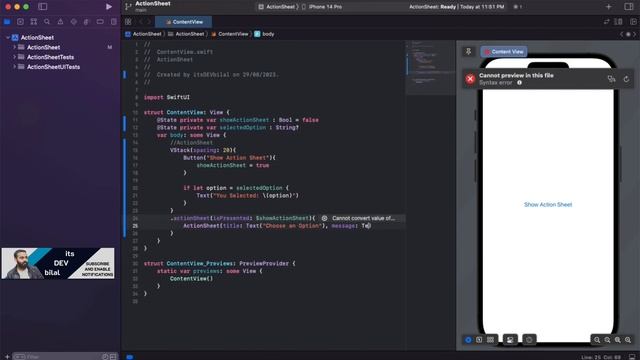This screenshot has width=640, height=360.
Task: Select the ActionSheetUITests group row
Action: pyautogui.click(x=60, y=67)
